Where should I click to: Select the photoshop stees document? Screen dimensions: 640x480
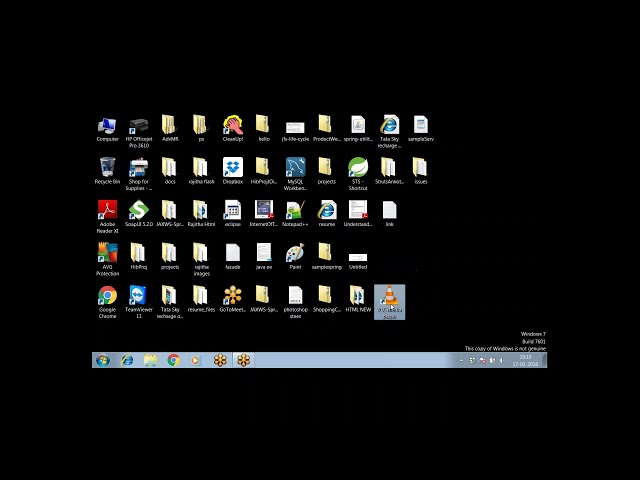pyautogui.click(x=295, y=302)
